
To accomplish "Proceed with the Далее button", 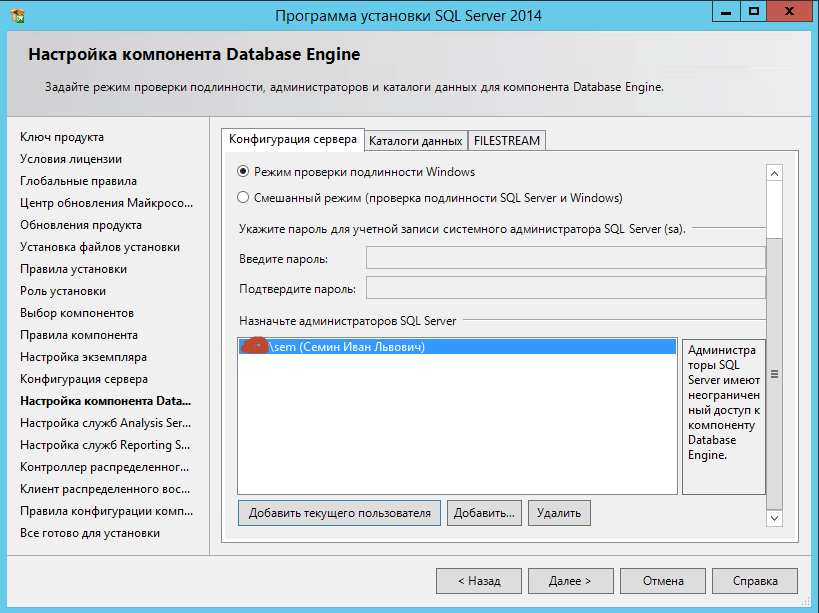I will tap(570, 581).
